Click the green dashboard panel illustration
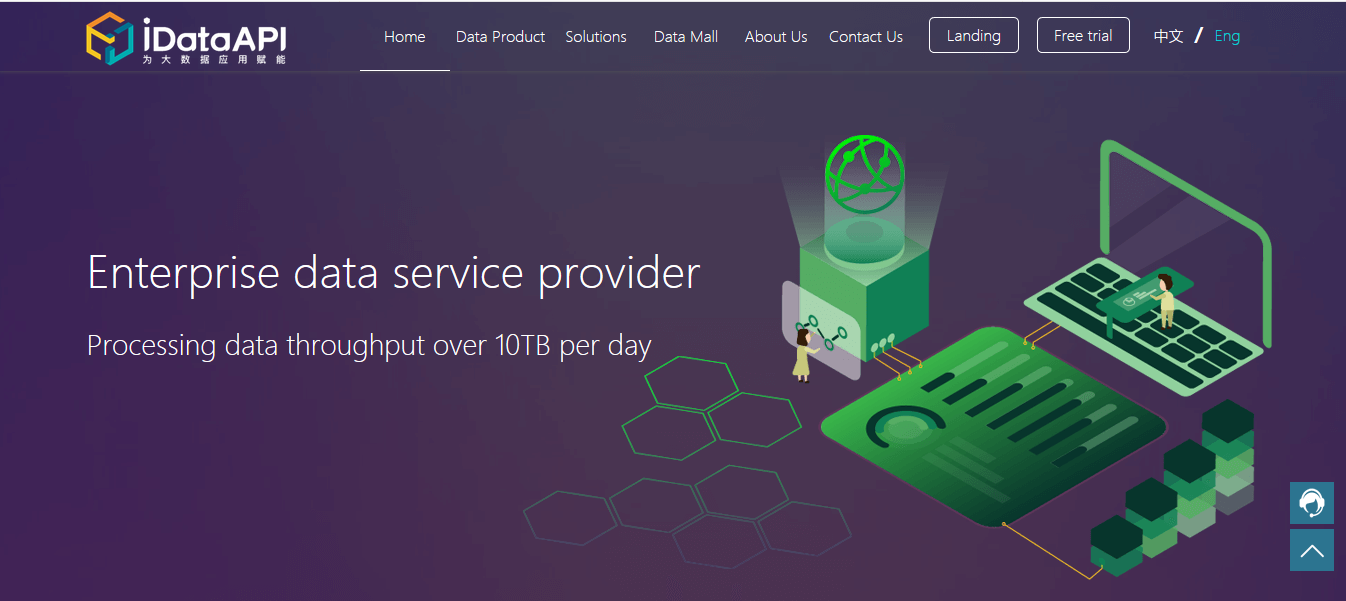 (x=993, y=425)
